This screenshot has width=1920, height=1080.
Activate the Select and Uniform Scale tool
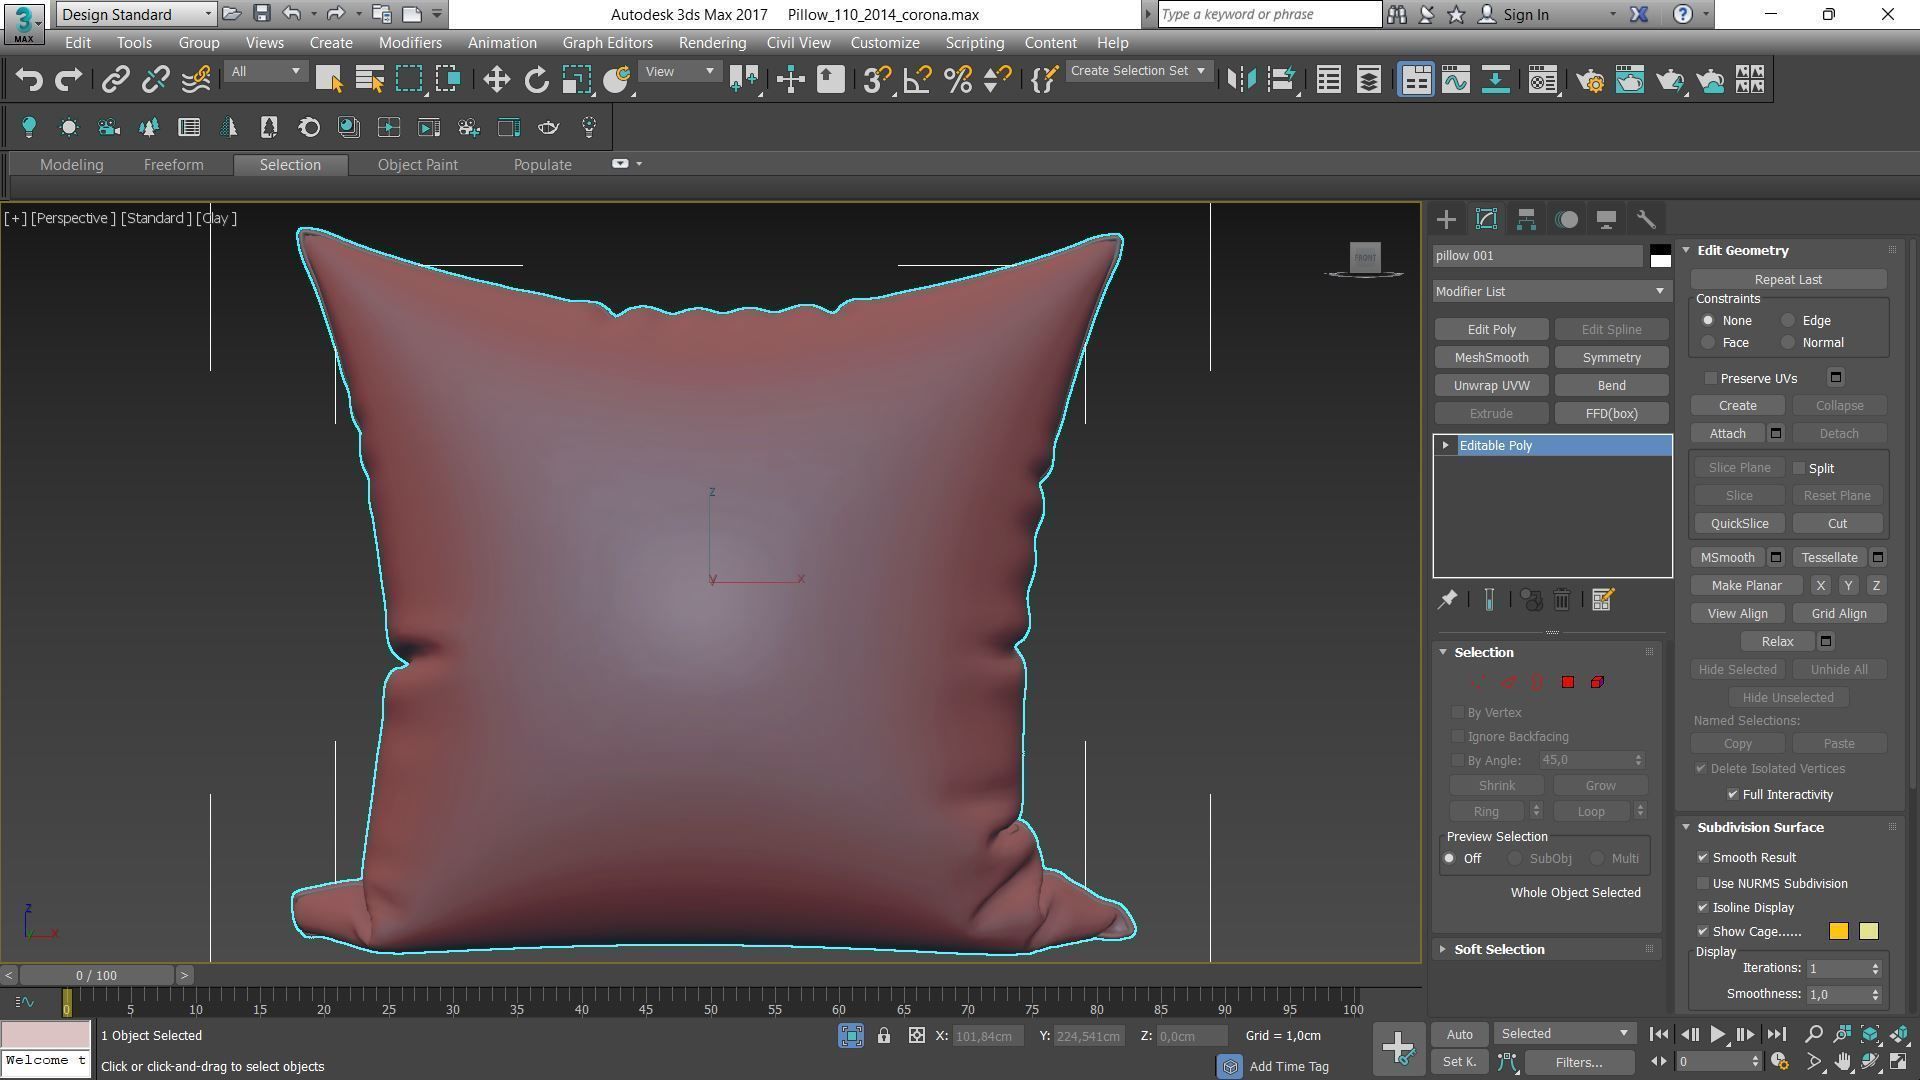(577, 80)
